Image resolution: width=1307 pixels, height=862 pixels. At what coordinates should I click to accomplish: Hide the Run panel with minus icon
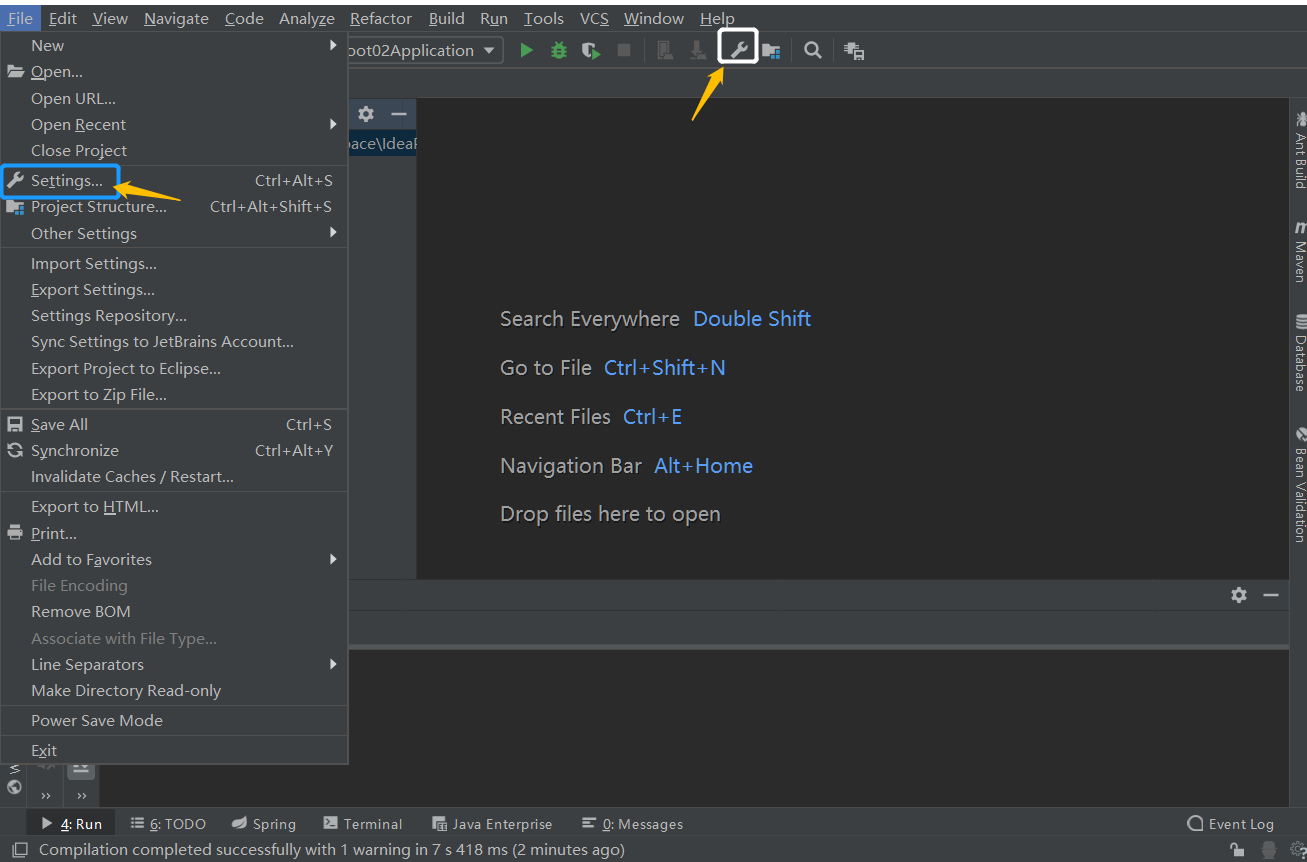1271,595
